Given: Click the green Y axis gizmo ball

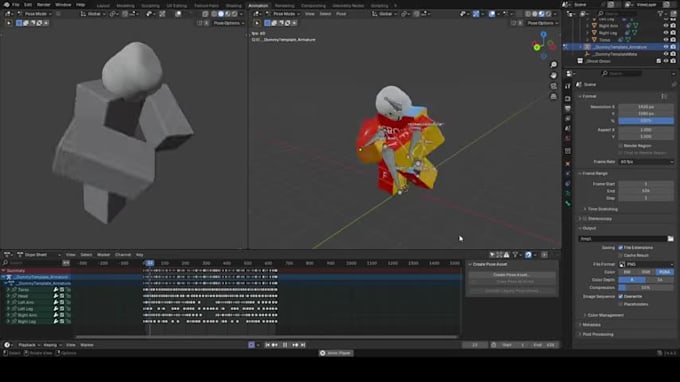Looking at the screenshot, I should 537,47.
